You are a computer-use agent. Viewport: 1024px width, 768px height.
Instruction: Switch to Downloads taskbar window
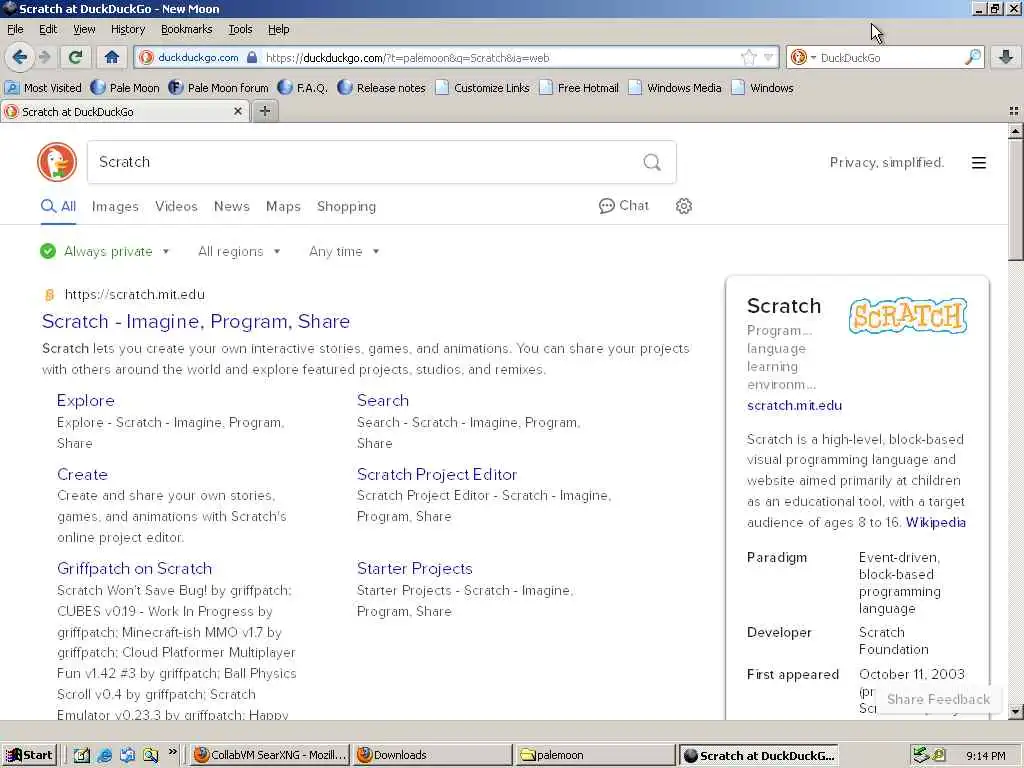tap(432, 755)
